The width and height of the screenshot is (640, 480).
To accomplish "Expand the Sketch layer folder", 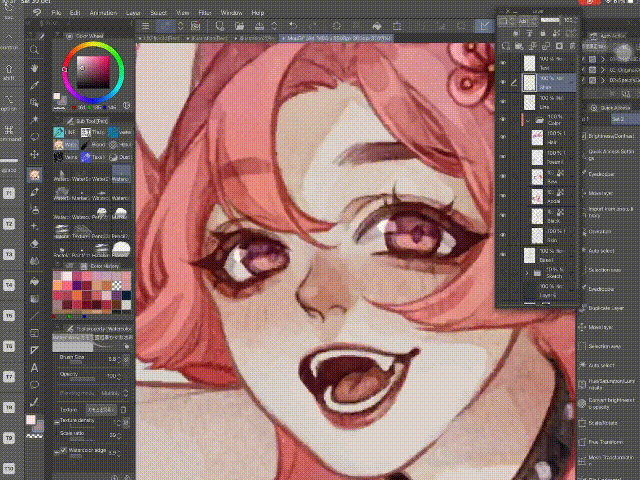I will pos(527,273).
